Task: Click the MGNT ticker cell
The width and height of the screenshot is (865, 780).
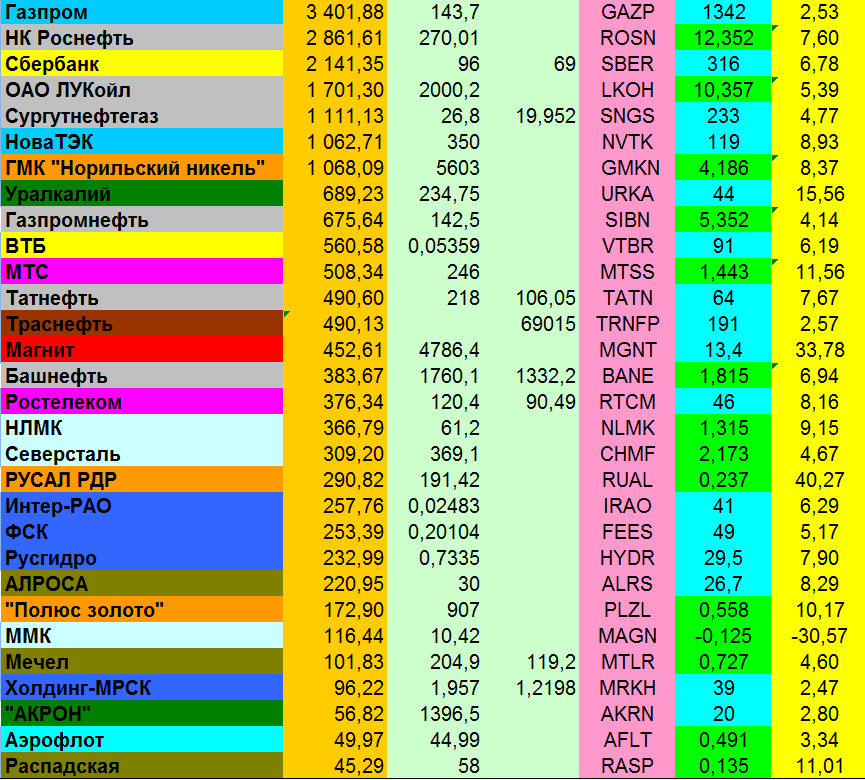Action: (627, 350)
